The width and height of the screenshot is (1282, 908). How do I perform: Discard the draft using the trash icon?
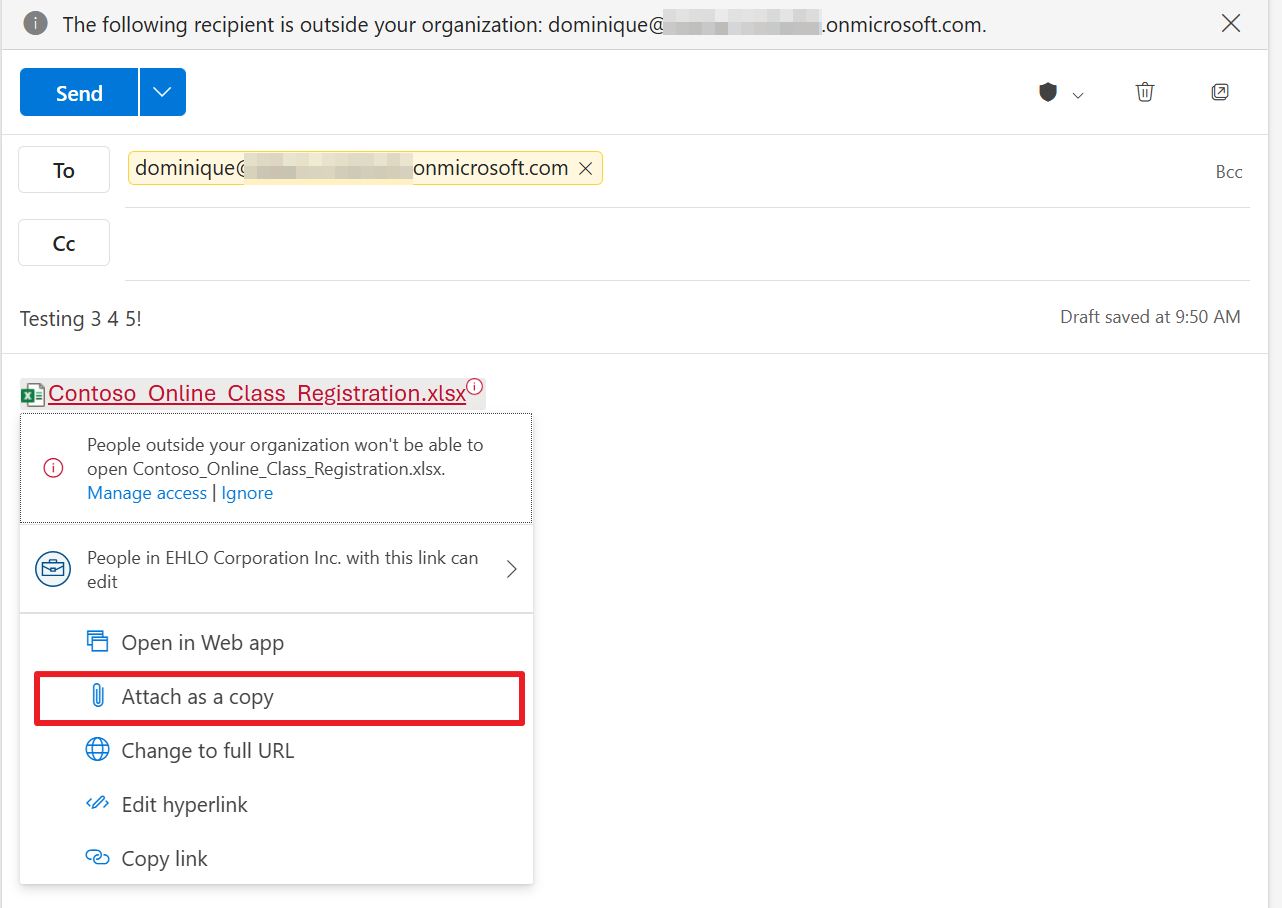point(1145,92)
